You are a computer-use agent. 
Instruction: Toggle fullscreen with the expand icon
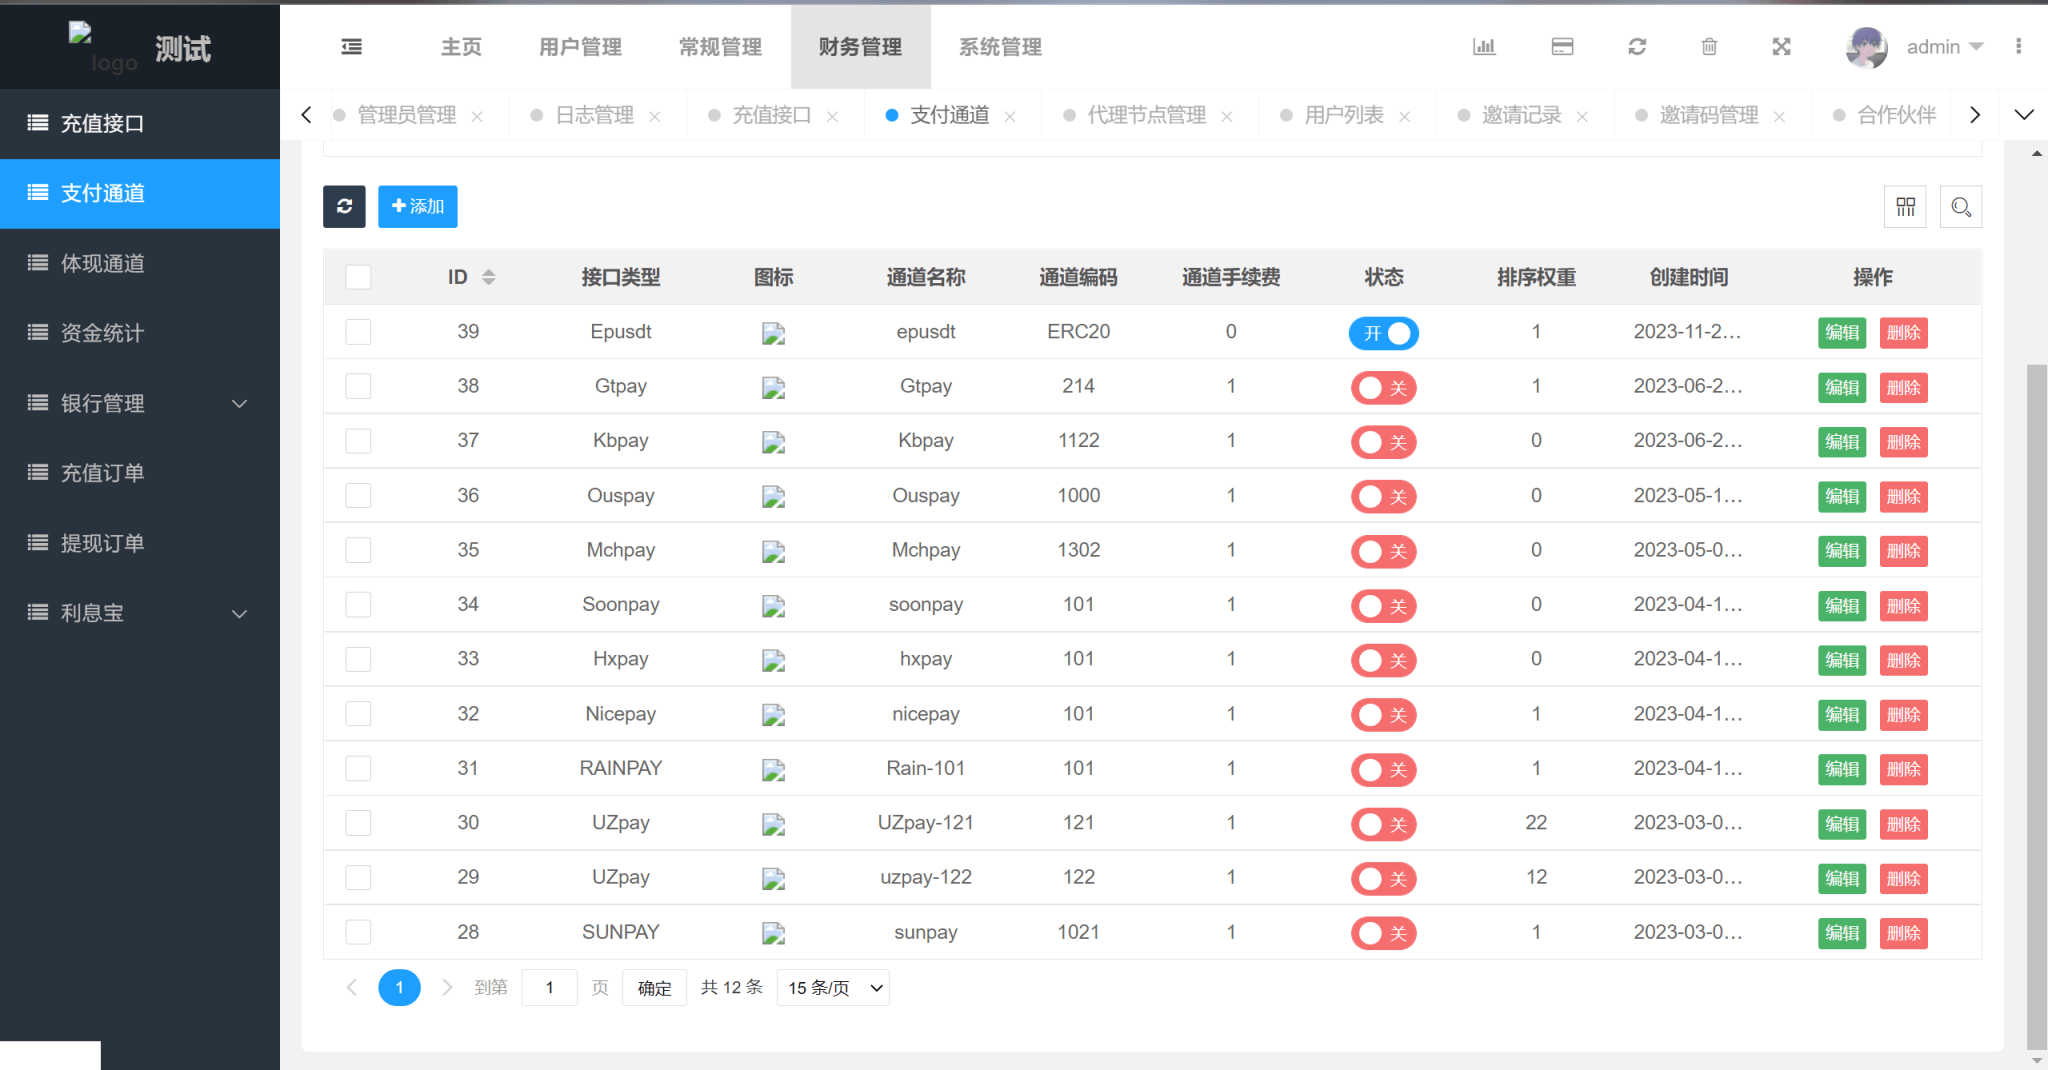(1781, 47)
